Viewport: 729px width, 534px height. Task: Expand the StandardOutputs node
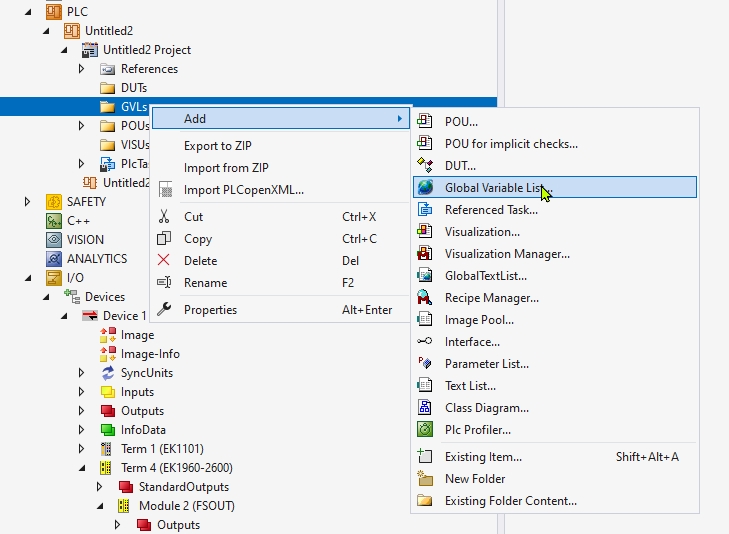tap(99, 487)
